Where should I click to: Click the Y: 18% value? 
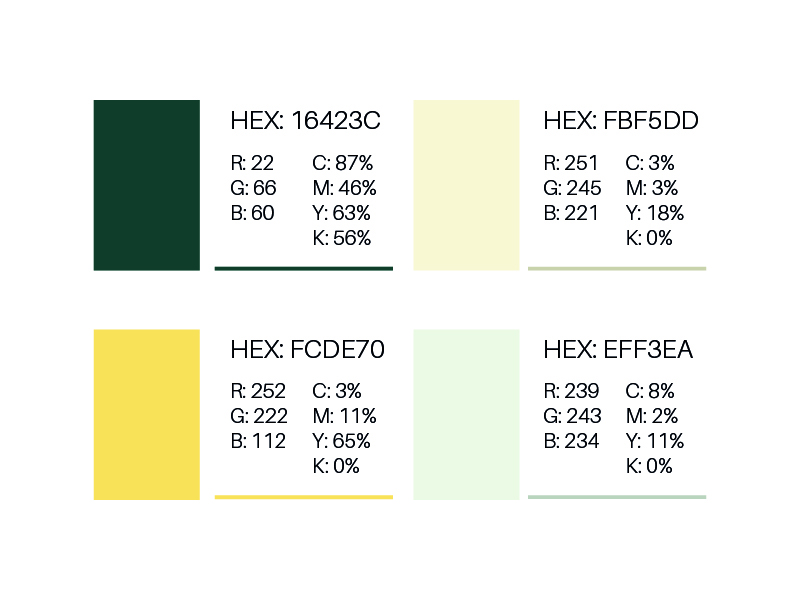(655, 213)
